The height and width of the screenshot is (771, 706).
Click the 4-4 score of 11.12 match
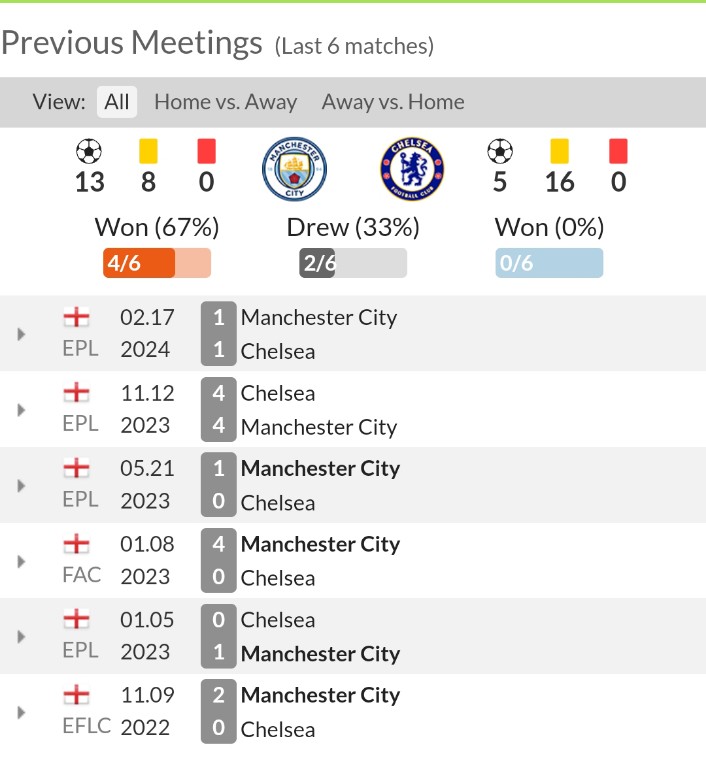[219, 410]
